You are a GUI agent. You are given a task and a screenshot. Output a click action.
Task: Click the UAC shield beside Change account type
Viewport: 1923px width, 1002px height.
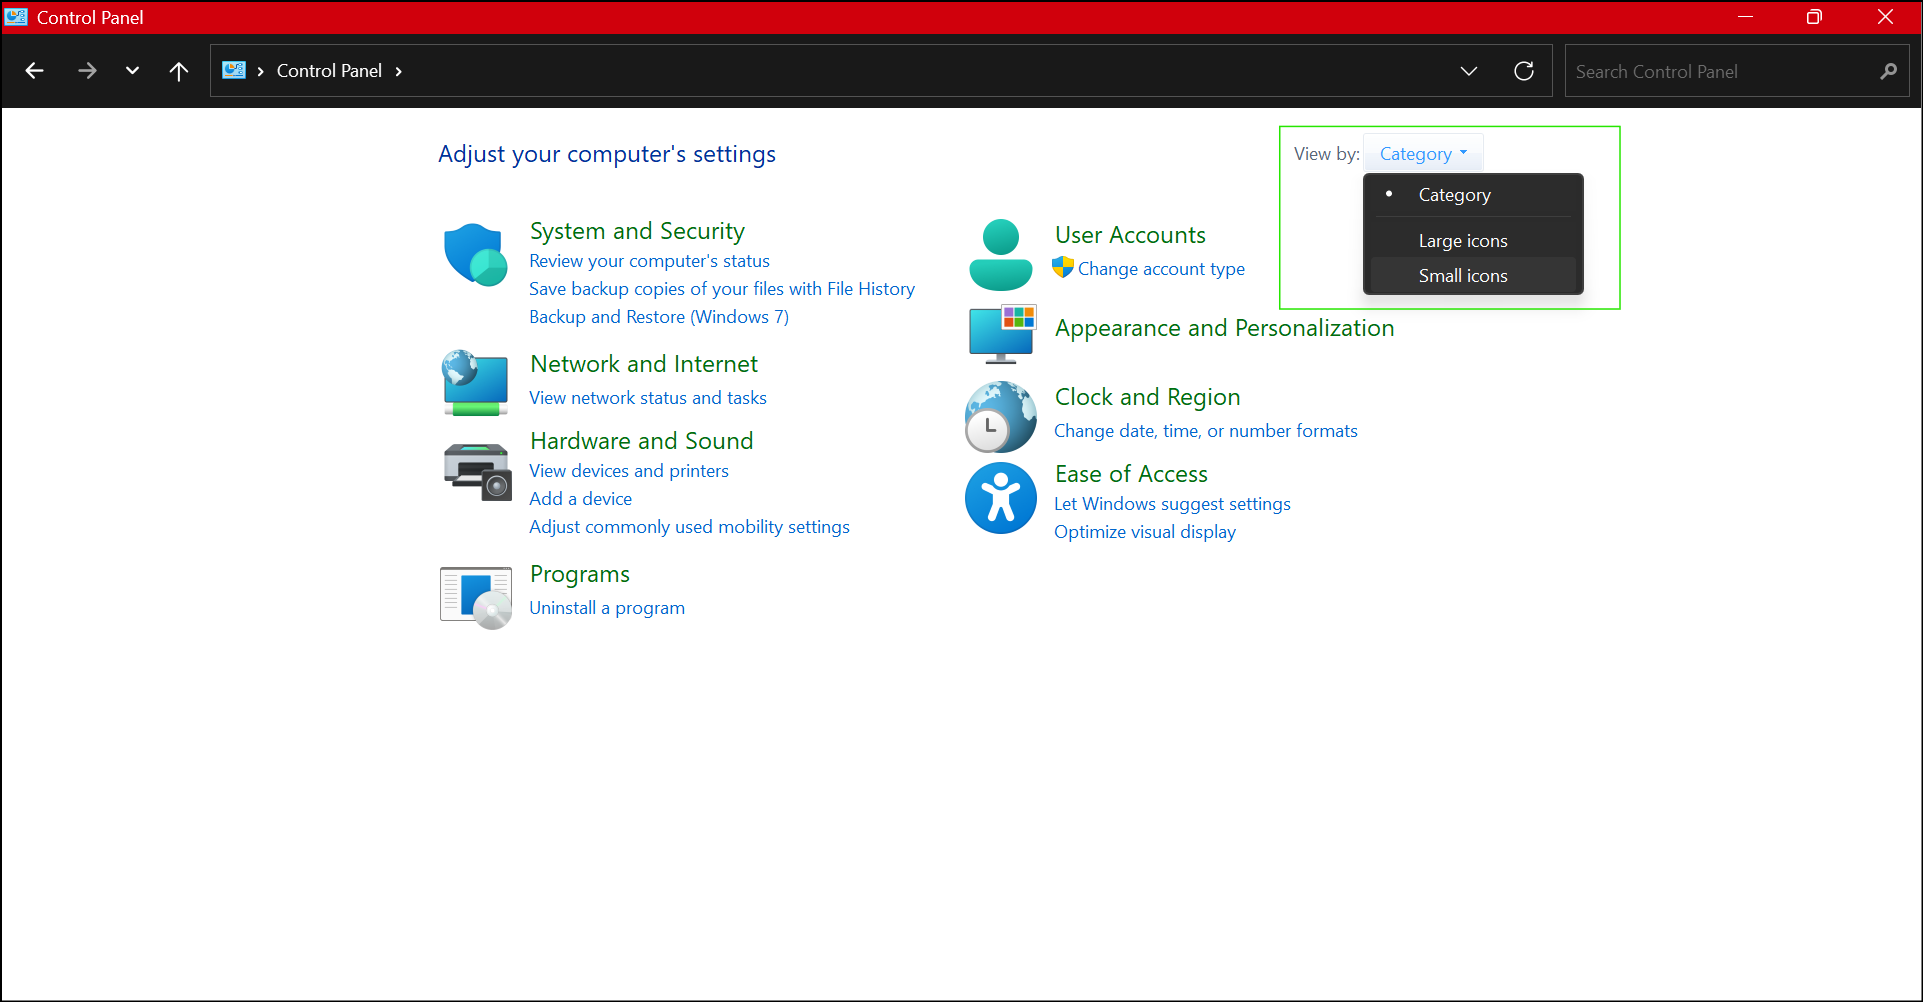(1063, 268)
